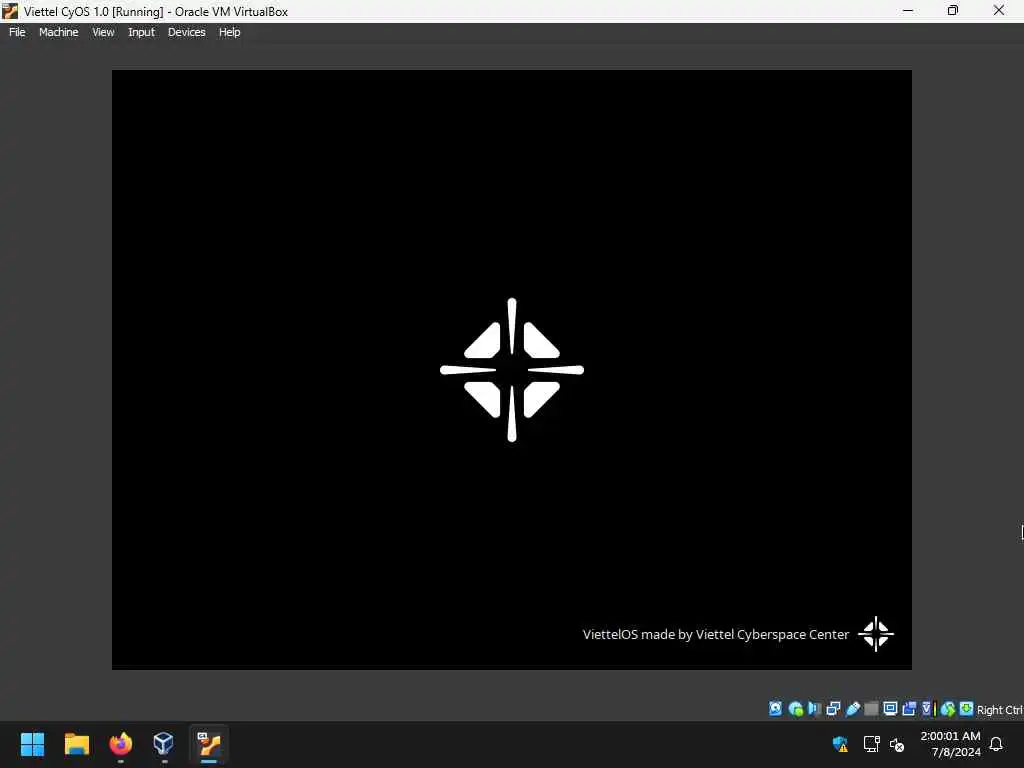
Task: Click the network adapters status icon
Action: pos(833,709)
